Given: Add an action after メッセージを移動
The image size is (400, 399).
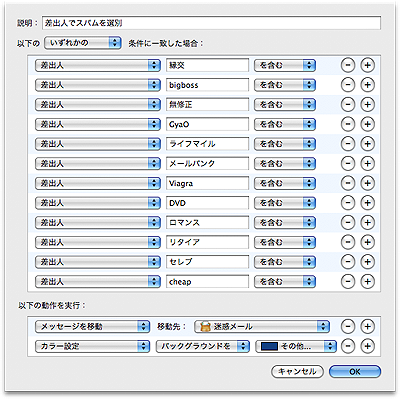Looking at the screenshot, I should (x=367, y=326).
